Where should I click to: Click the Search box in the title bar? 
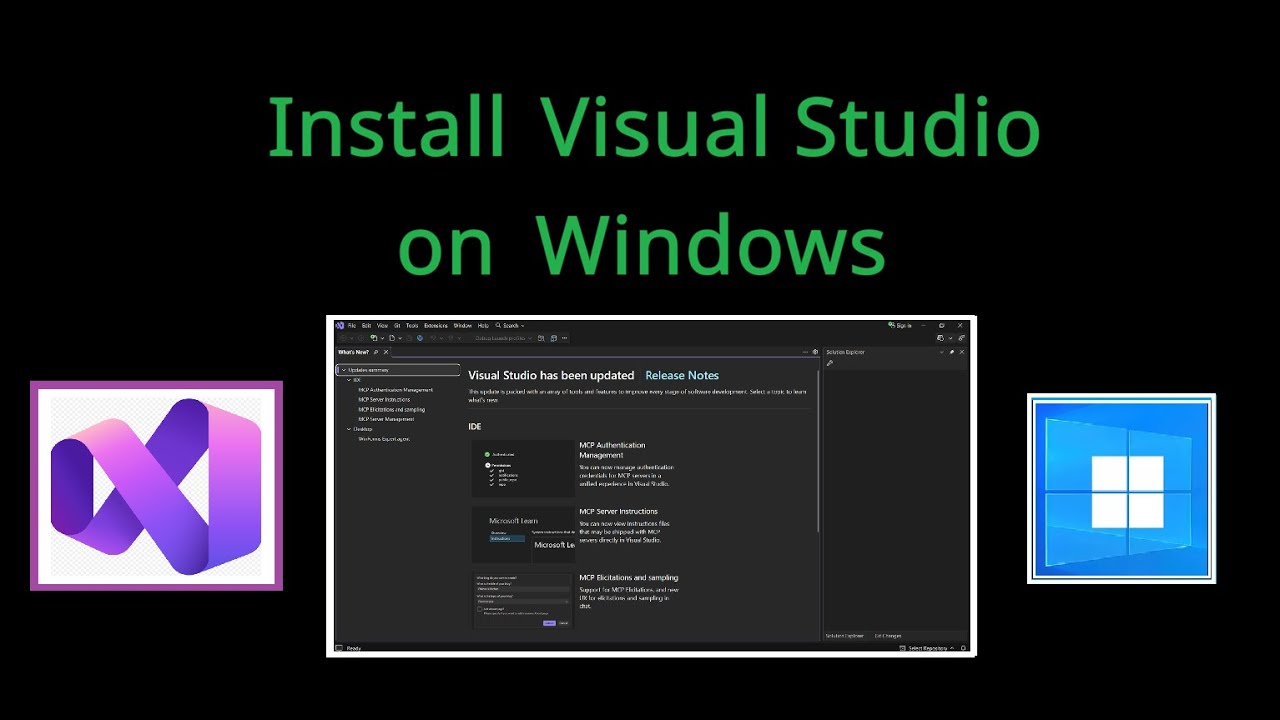(x=509, y=325)
